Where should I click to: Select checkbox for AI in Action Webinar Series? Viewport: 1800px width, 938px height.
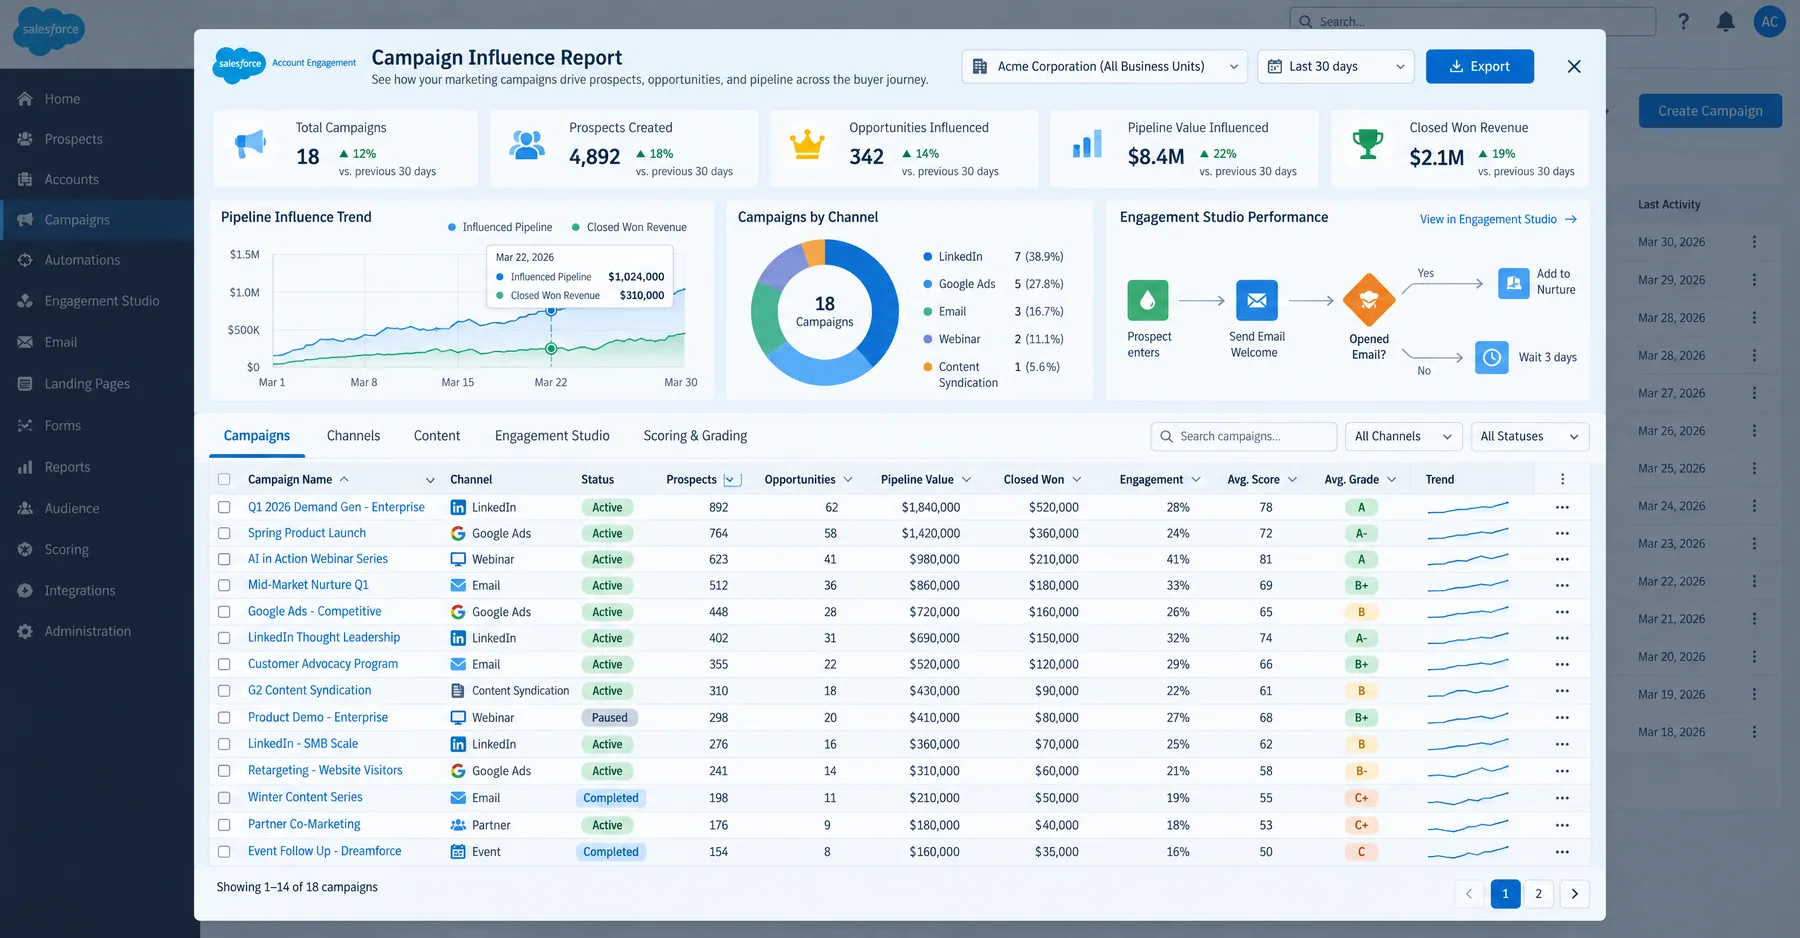click(224, 560)
